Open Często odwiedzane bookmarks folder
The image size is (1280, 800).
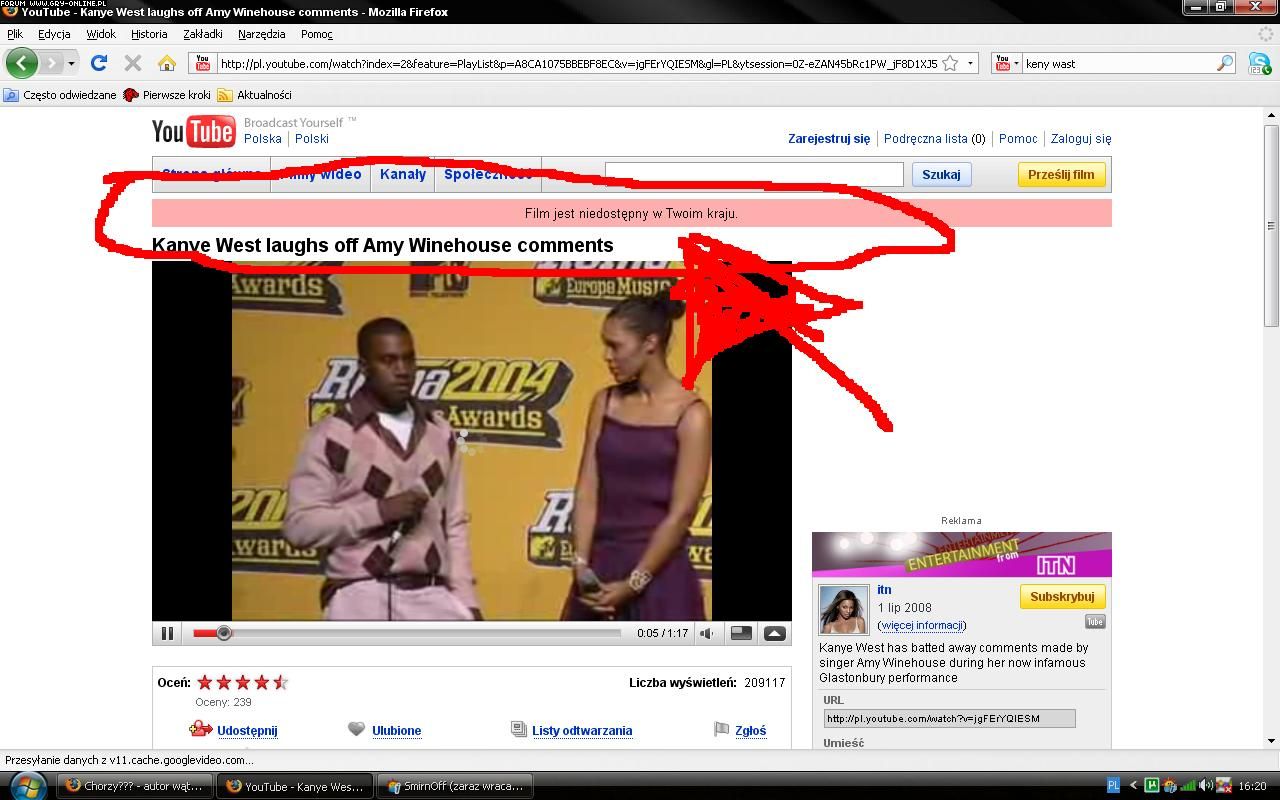pos(60,95)
